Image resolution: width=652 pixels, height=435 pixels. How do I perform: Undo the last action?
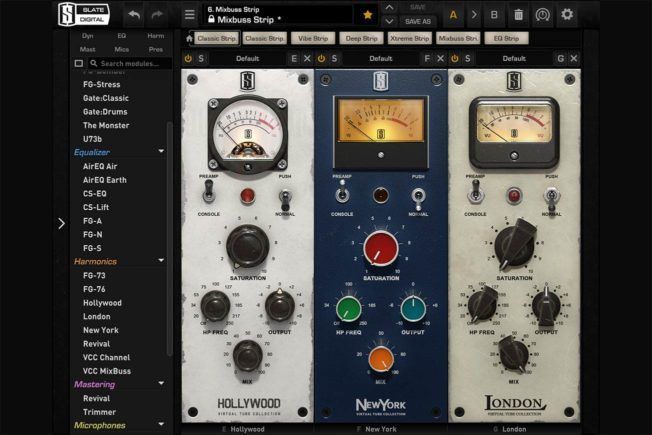[x=134, y=15]
